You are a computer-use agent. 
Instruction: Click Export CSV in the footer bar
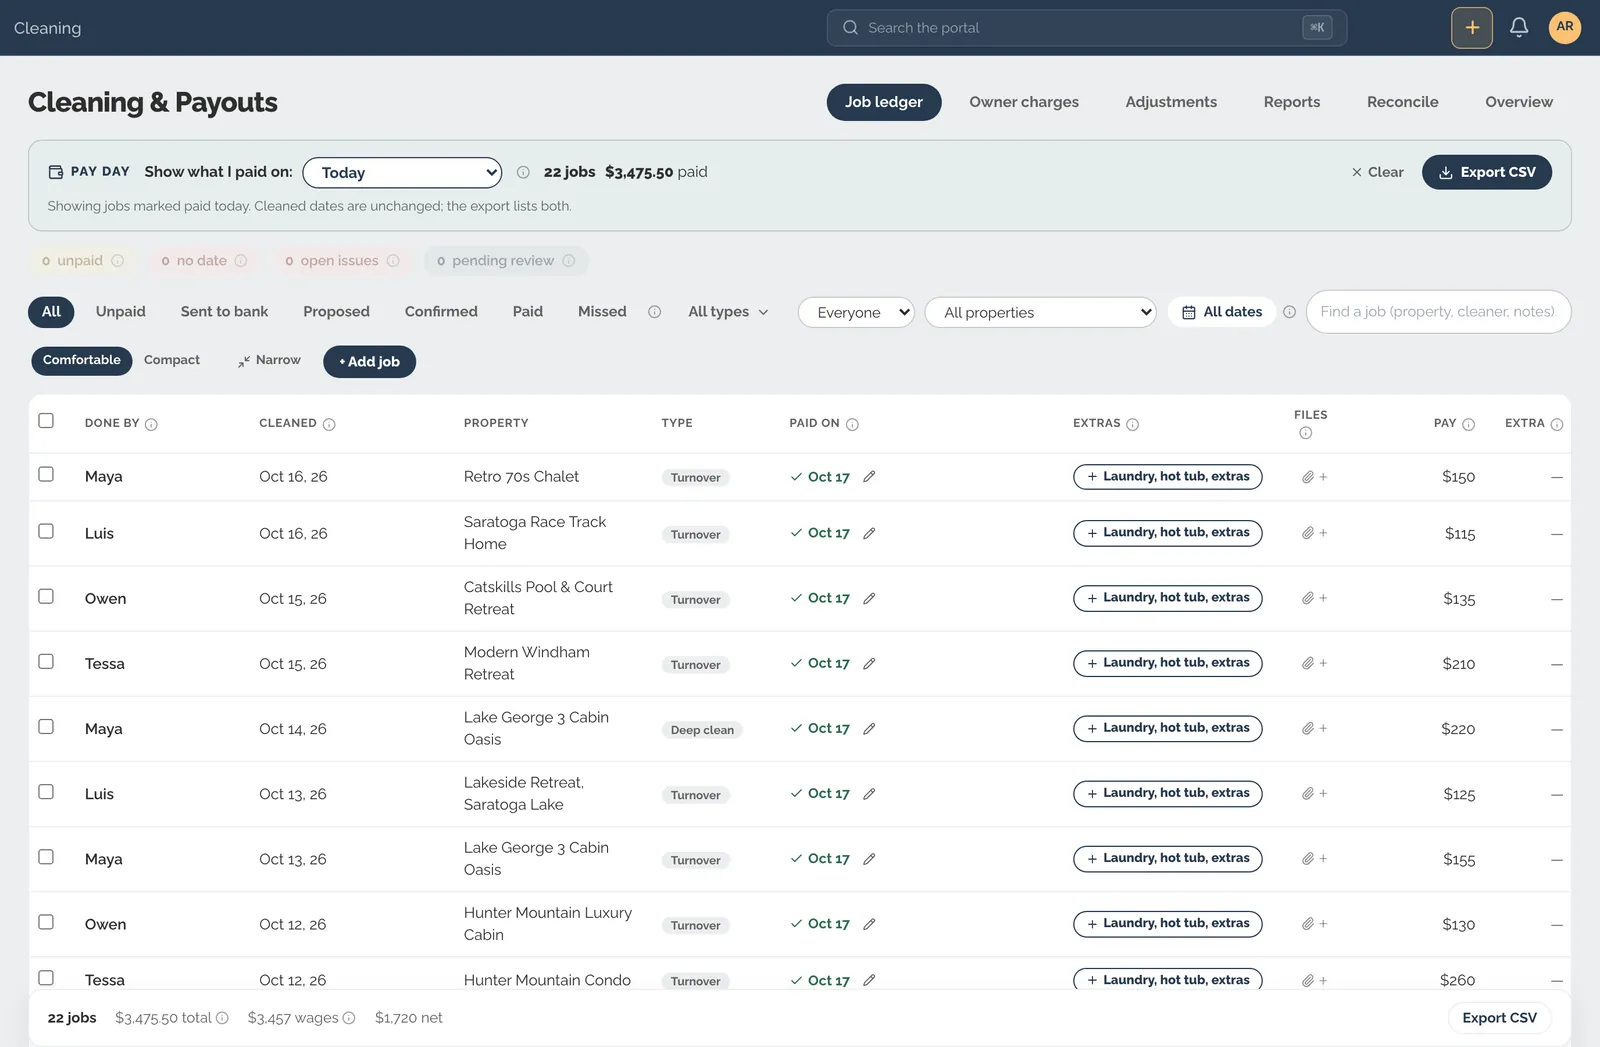[1499, 1018]
